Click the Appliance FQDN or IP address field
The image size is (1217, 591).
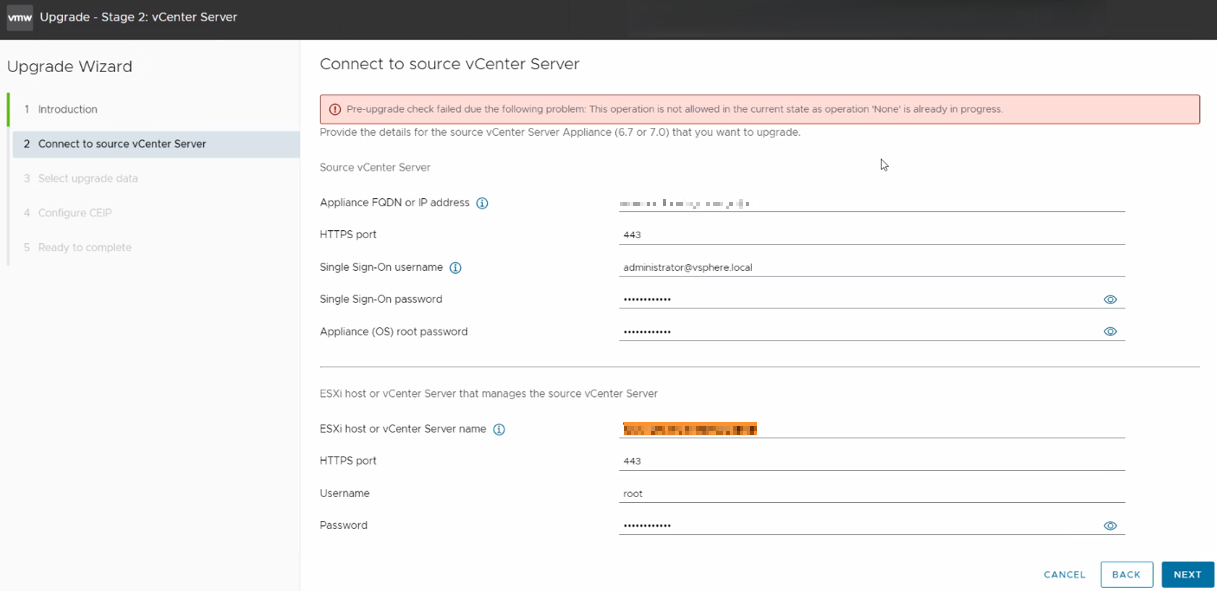click(x=872, y=203)
